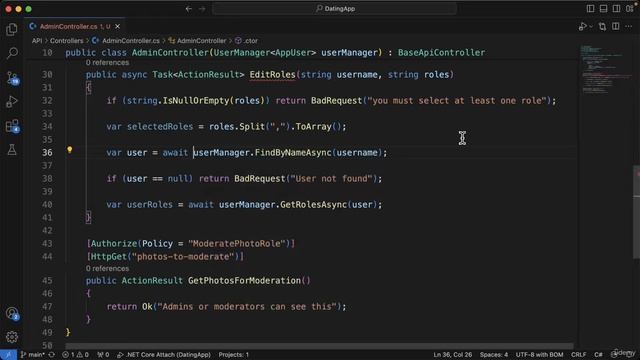Click the FindByNameAsync method call
This screenshot has width=640, height=360.
coord(293,153)
